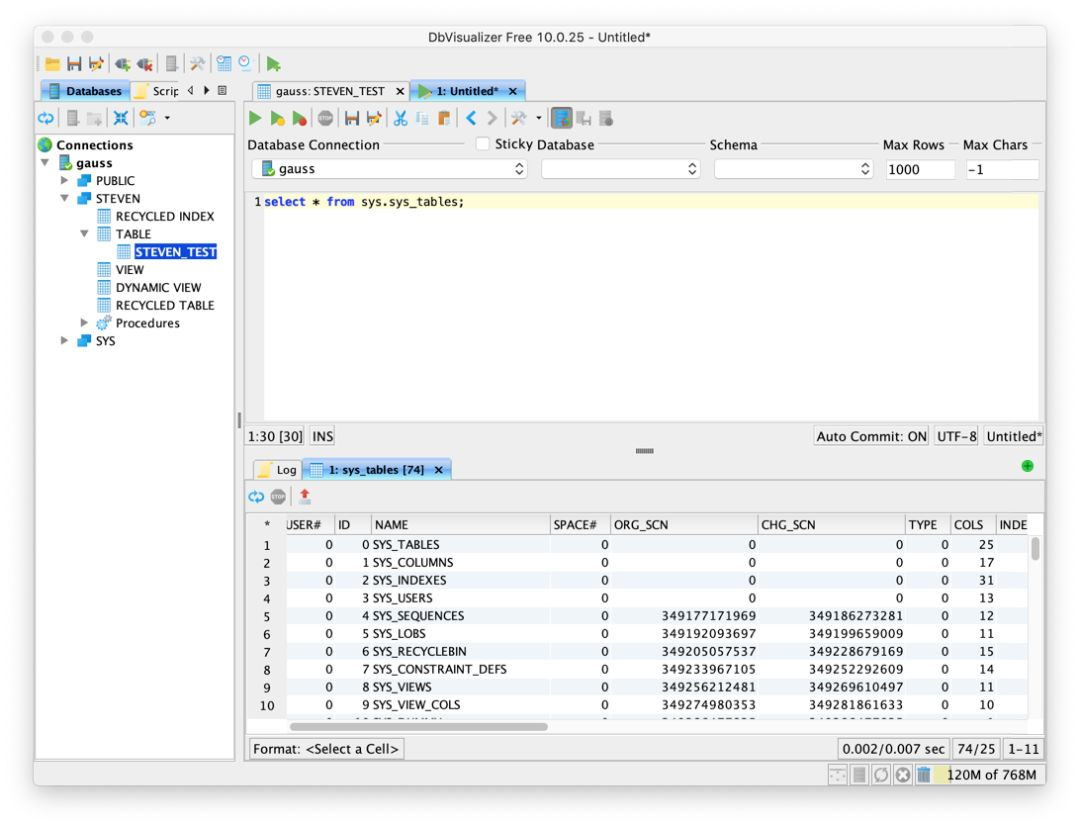This screenshot has width=1080, height=827.
Task: Open Tool Properties from main toolbar
Action: click(x=197, y=64)
